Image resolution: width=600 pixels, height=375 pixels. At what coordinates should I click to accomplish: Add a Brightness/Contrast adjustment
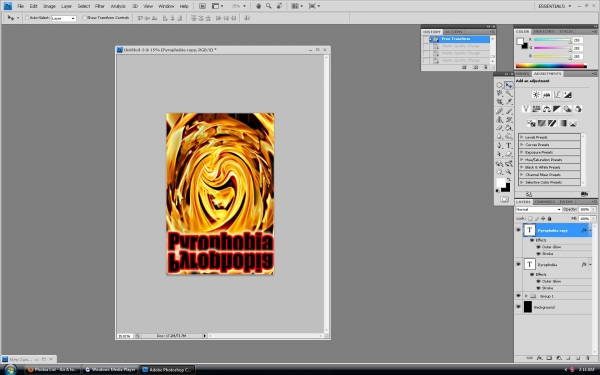(536, 95)
